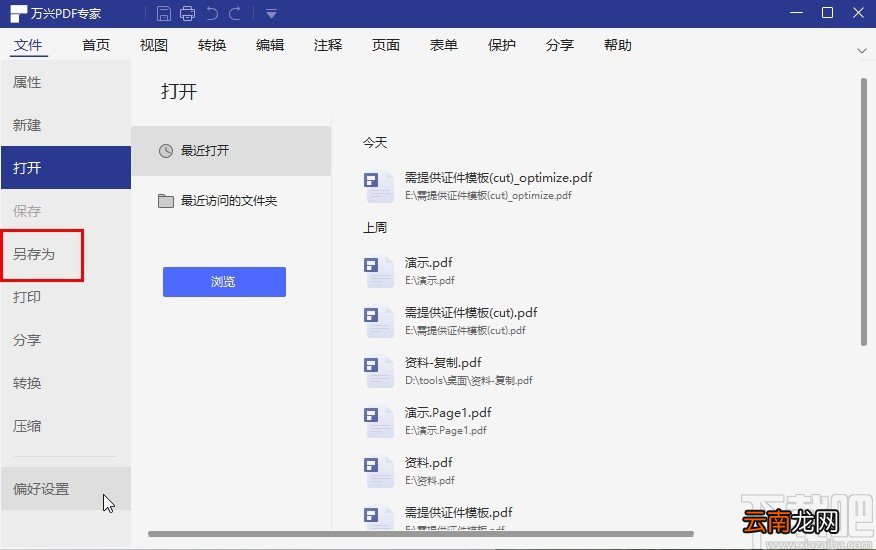
Task: Click file icon of 需提供证件模板(cut)_optimize.pdf
Action: point(379,186)
